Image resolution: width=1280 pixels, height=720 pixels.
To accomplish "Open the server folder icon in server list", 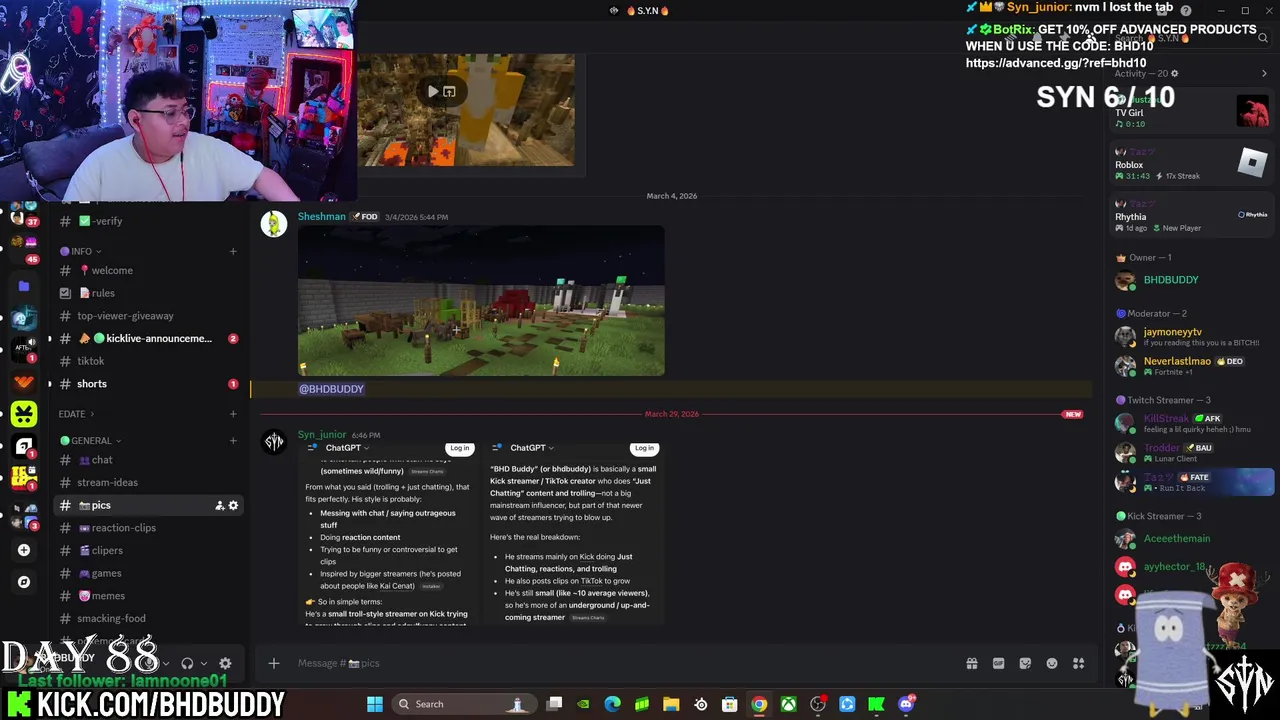I will [x=24, y=286].
